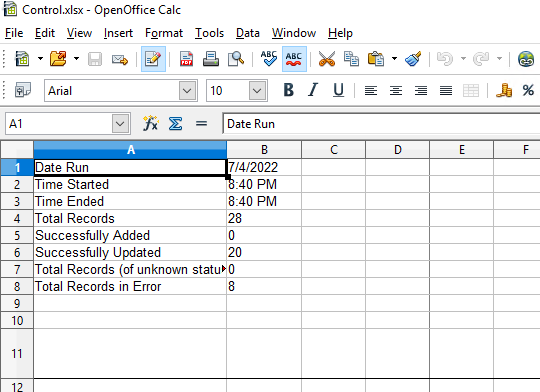Screen dimensions: 540x392
Task: Click the Print file directly icon
Action: (211, 59)
